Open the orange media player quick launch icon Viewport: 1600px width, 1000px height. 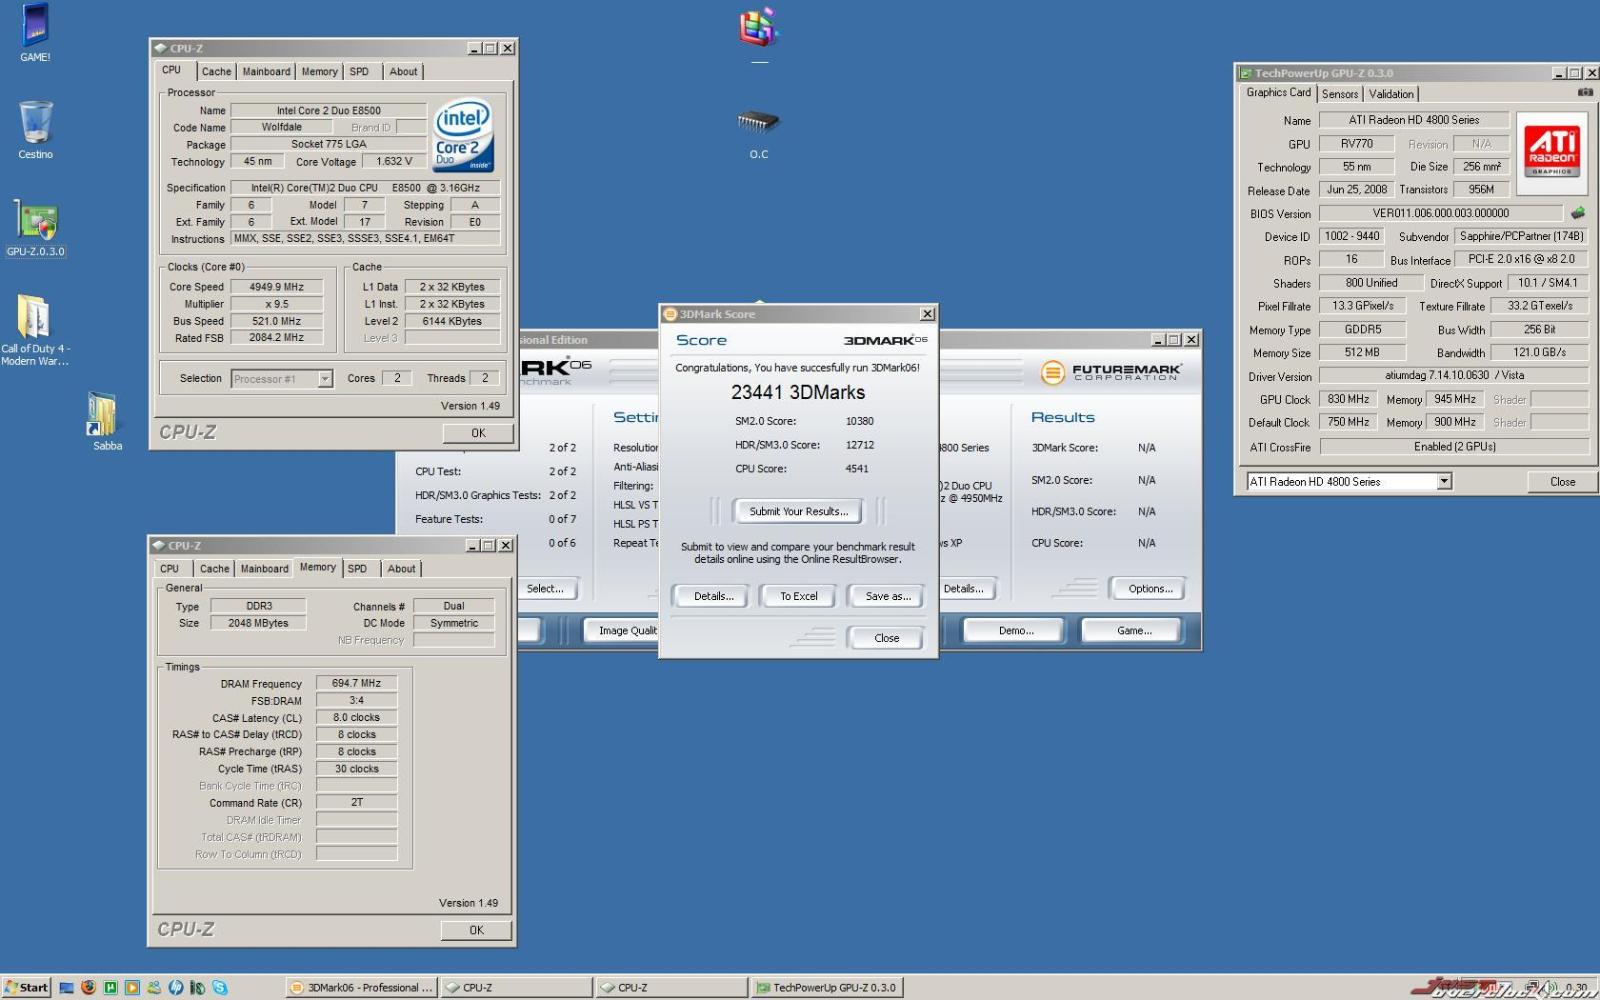[x=132, y=988]
